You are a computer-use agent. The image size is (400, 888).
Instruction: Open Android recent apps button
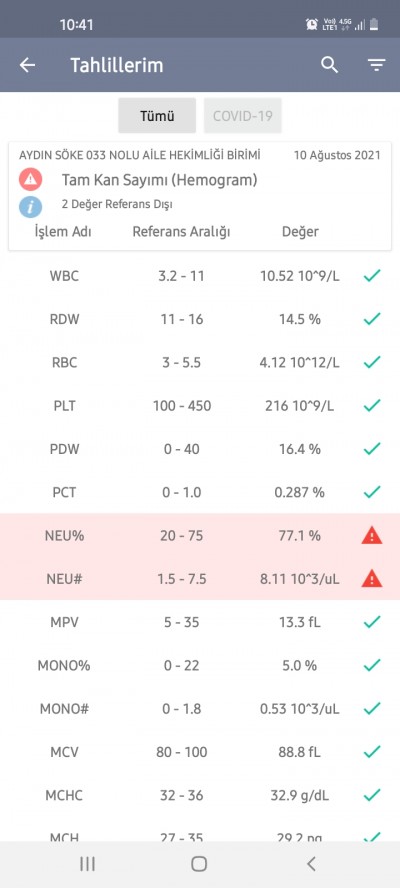tap(87, 864)
